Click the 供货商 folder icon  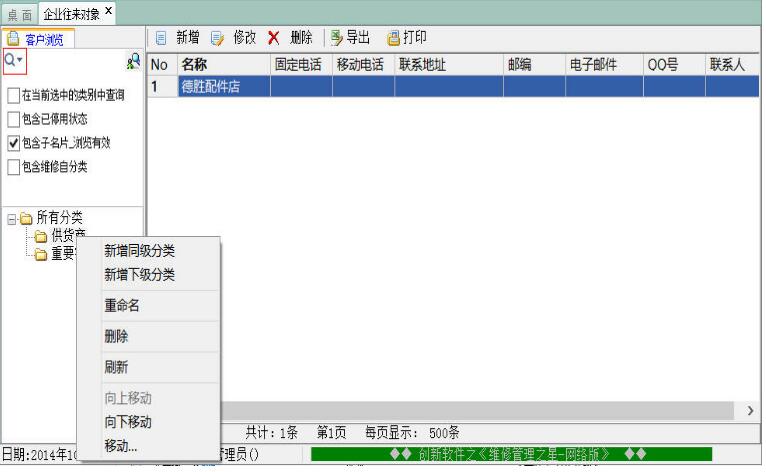pyautogui.click(x=41, y=237)
